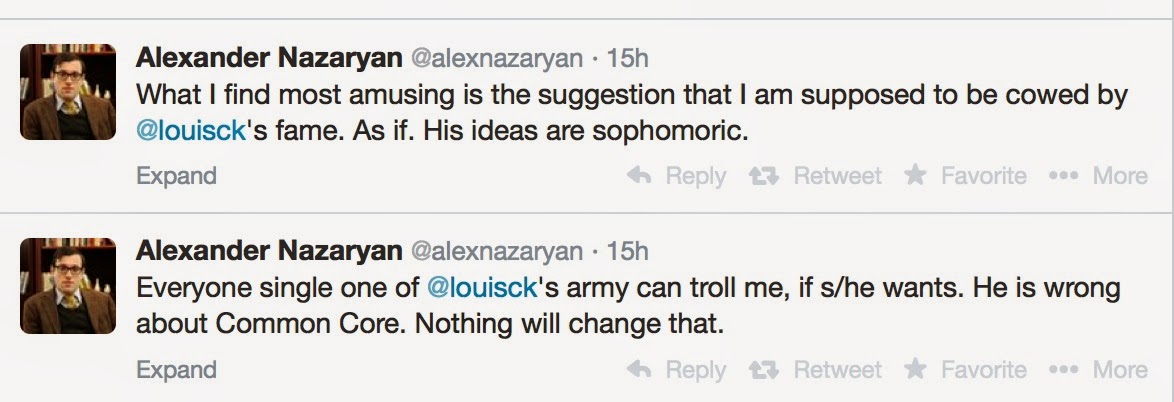Click the Retweet icon on the first tweet

(766, 176)
